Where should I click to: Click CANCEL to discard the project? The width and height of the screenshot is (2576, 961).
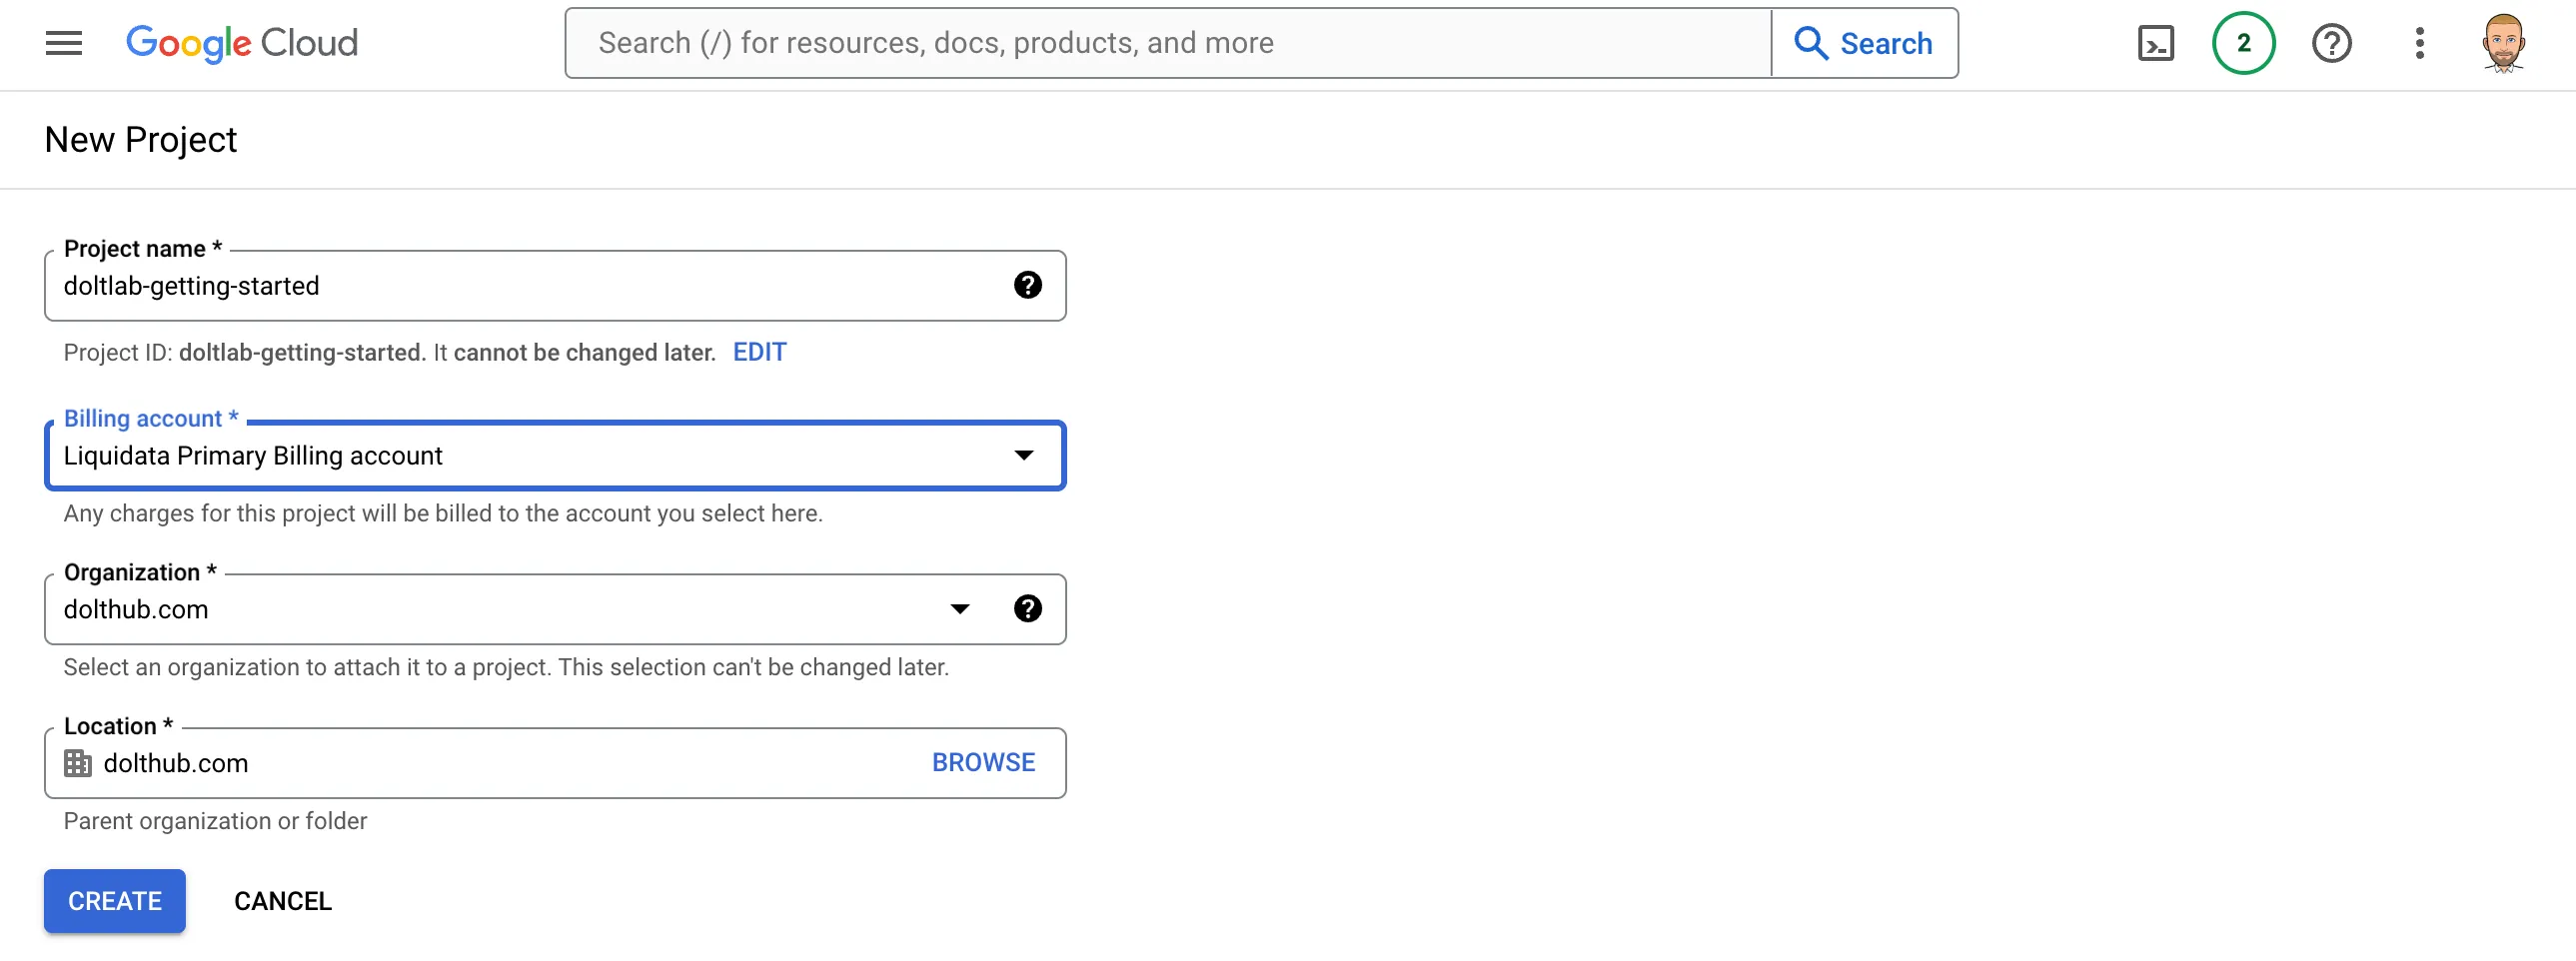(283, 901)
